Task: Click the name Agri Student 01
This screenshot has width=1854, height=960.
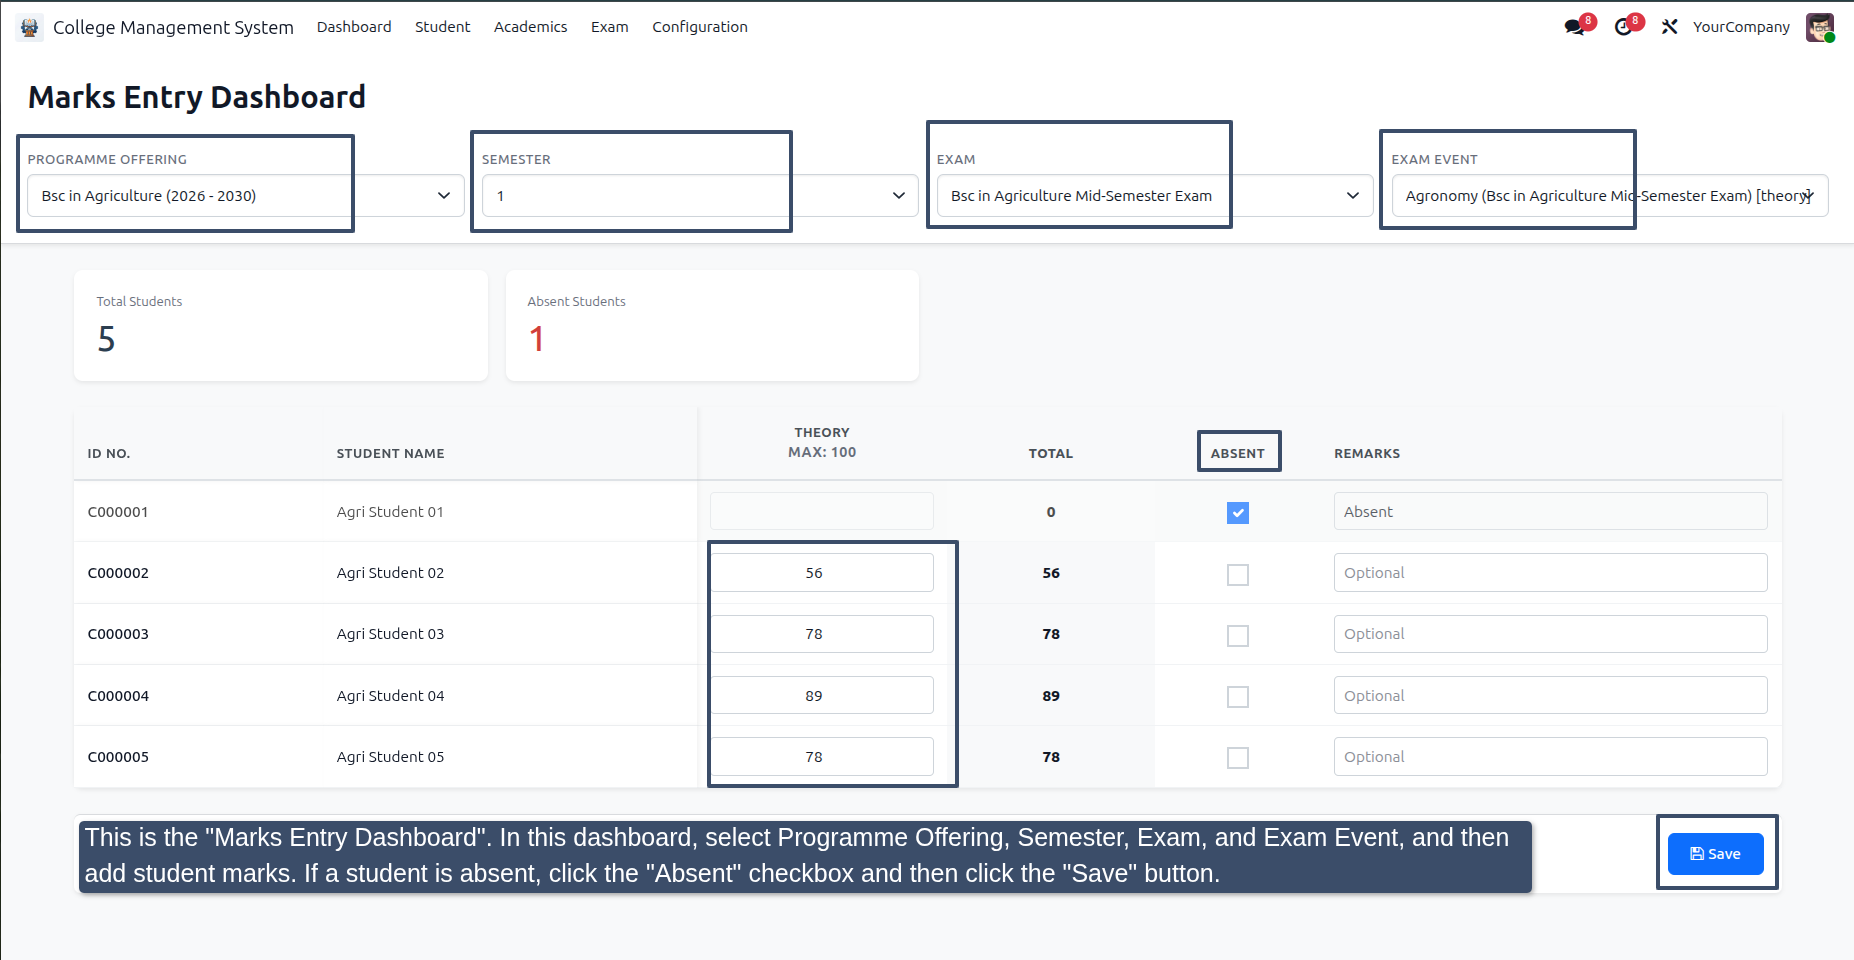Action: (x=390, y=512)
